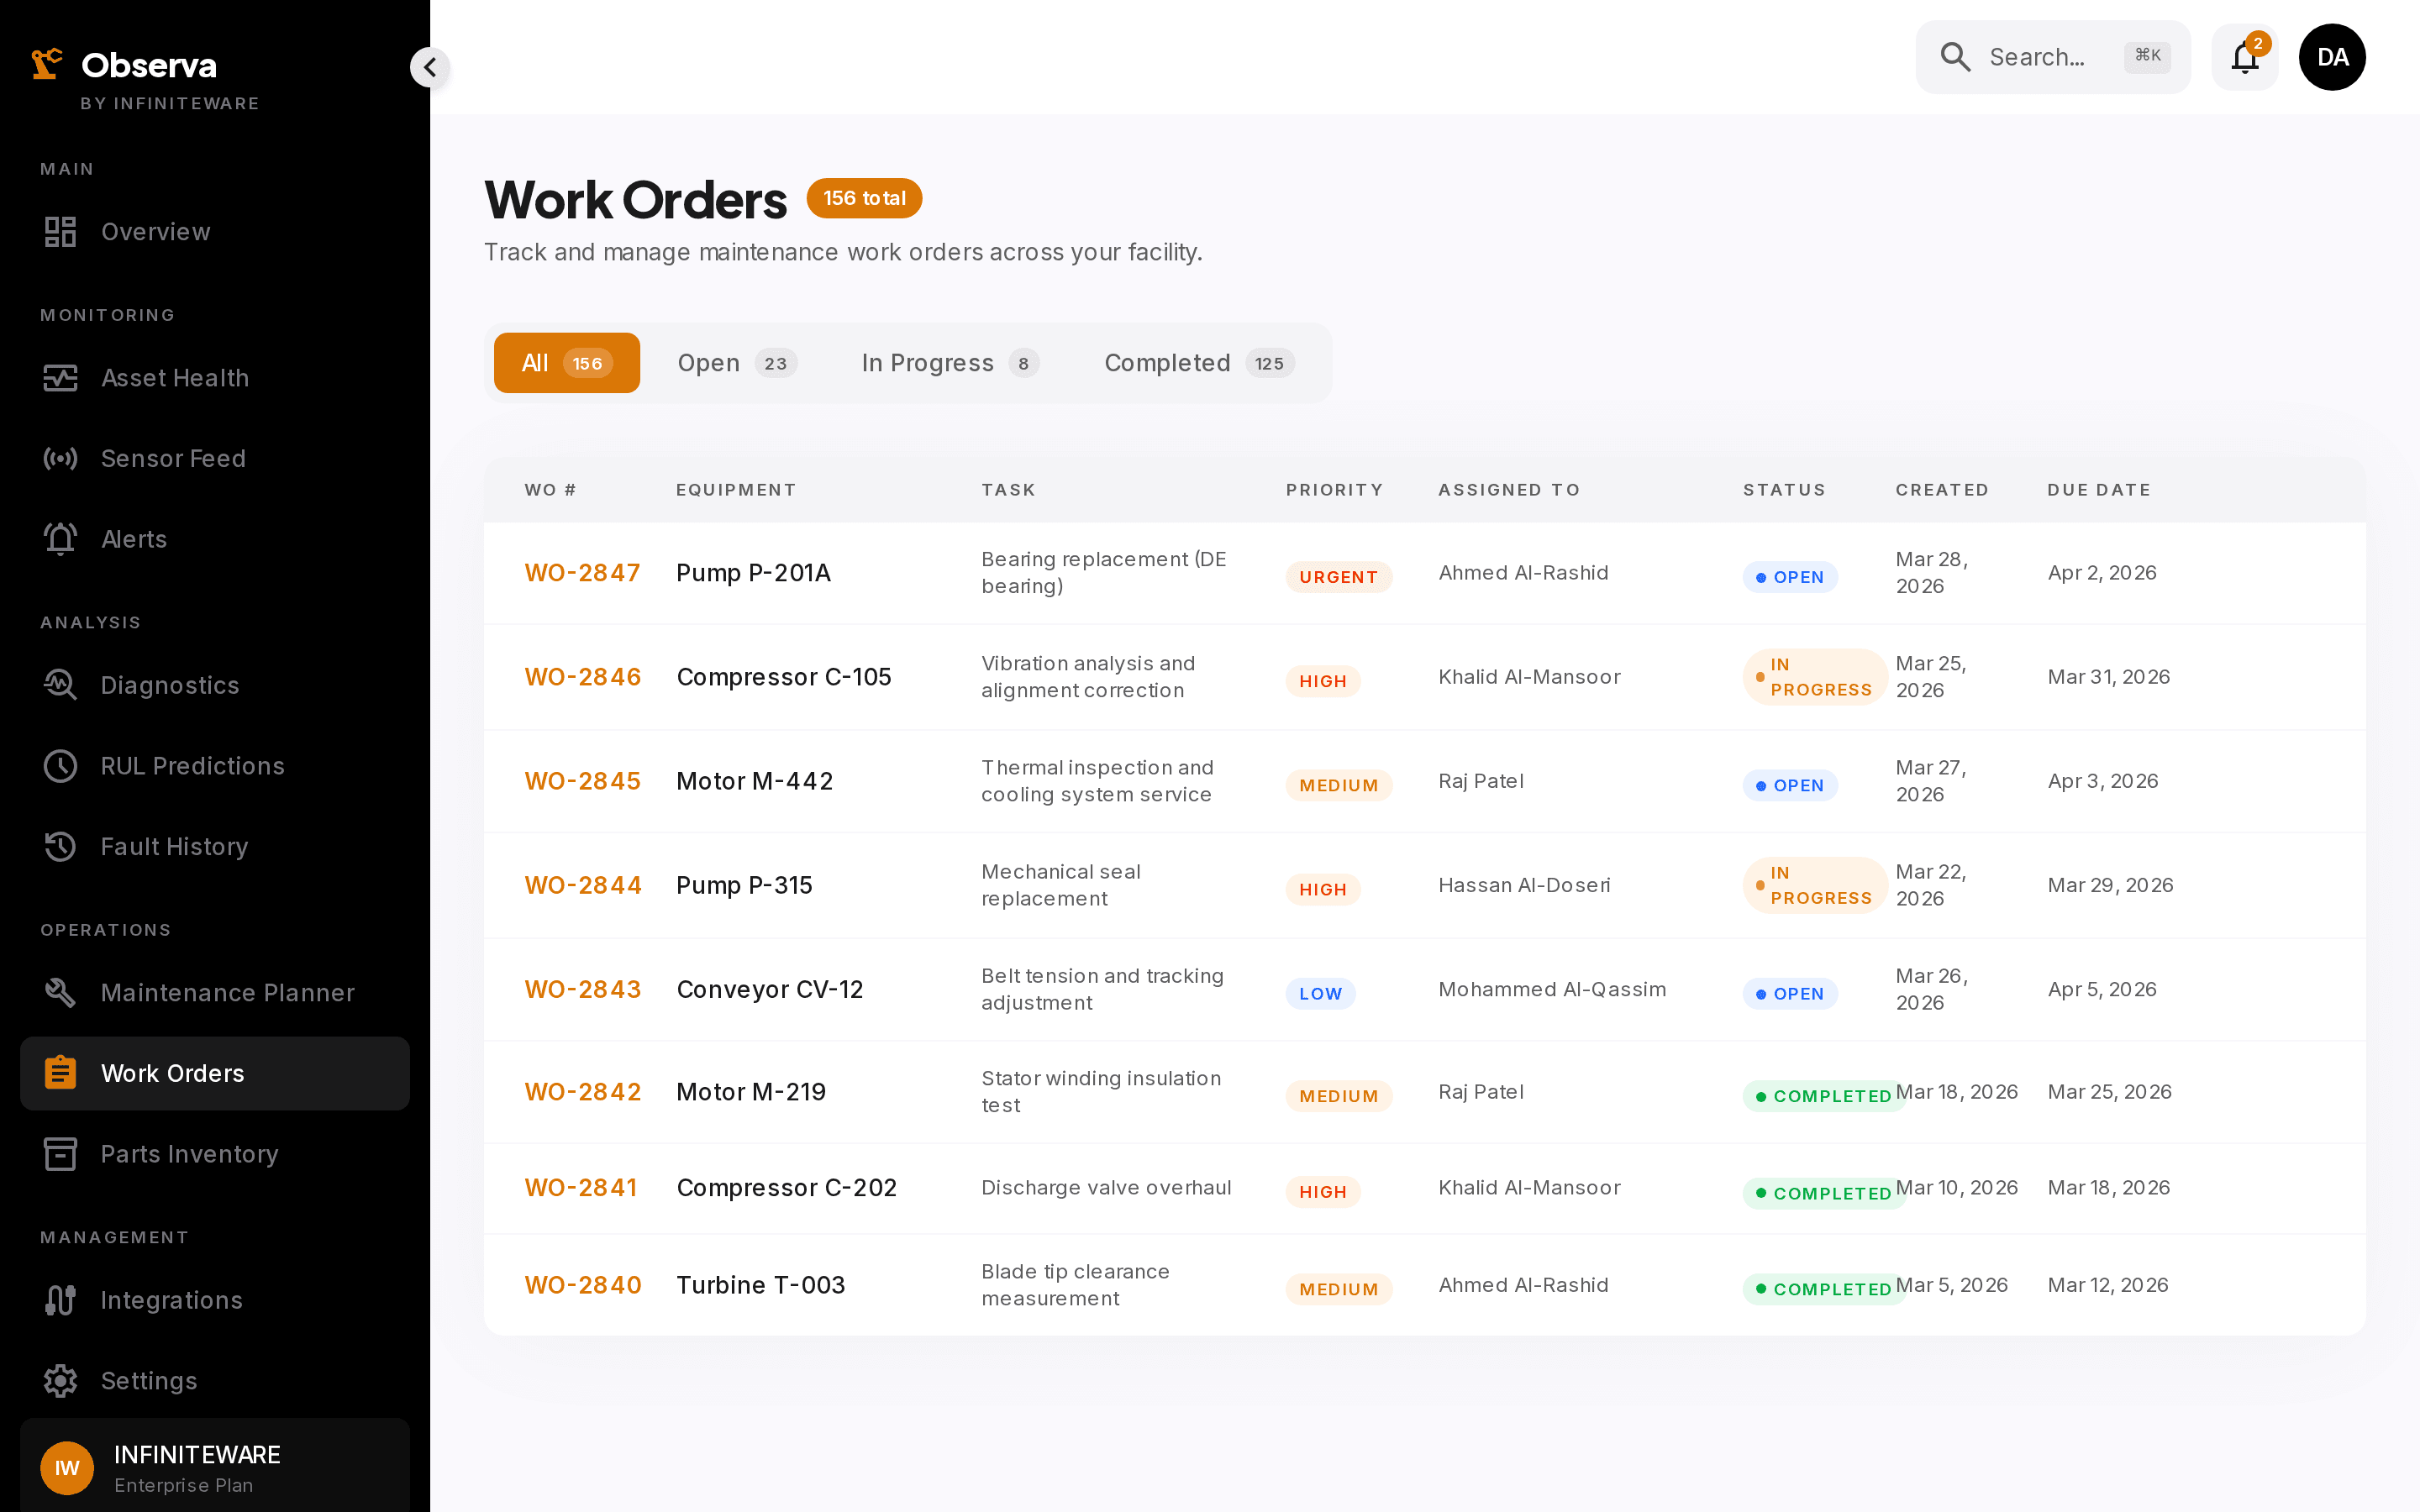2420x1512 pixels.
Task: Open the DA user profile avatar
Action: (2332, 57)
